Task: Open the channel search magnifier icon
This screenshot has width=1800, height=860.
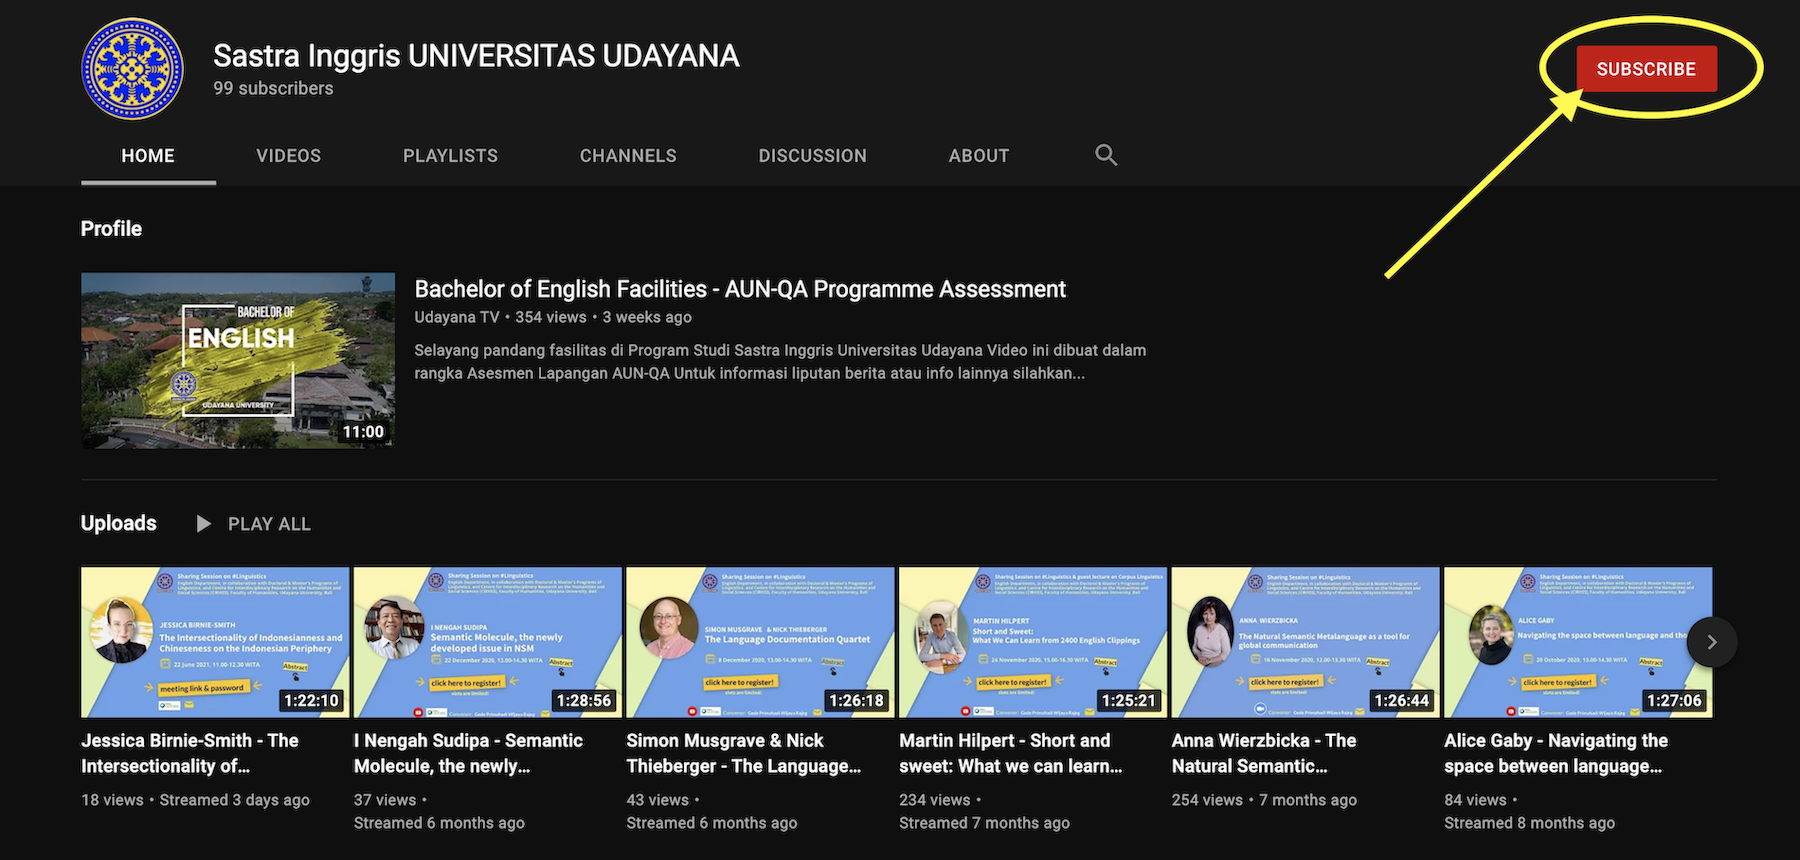Action: [1105, 155]
